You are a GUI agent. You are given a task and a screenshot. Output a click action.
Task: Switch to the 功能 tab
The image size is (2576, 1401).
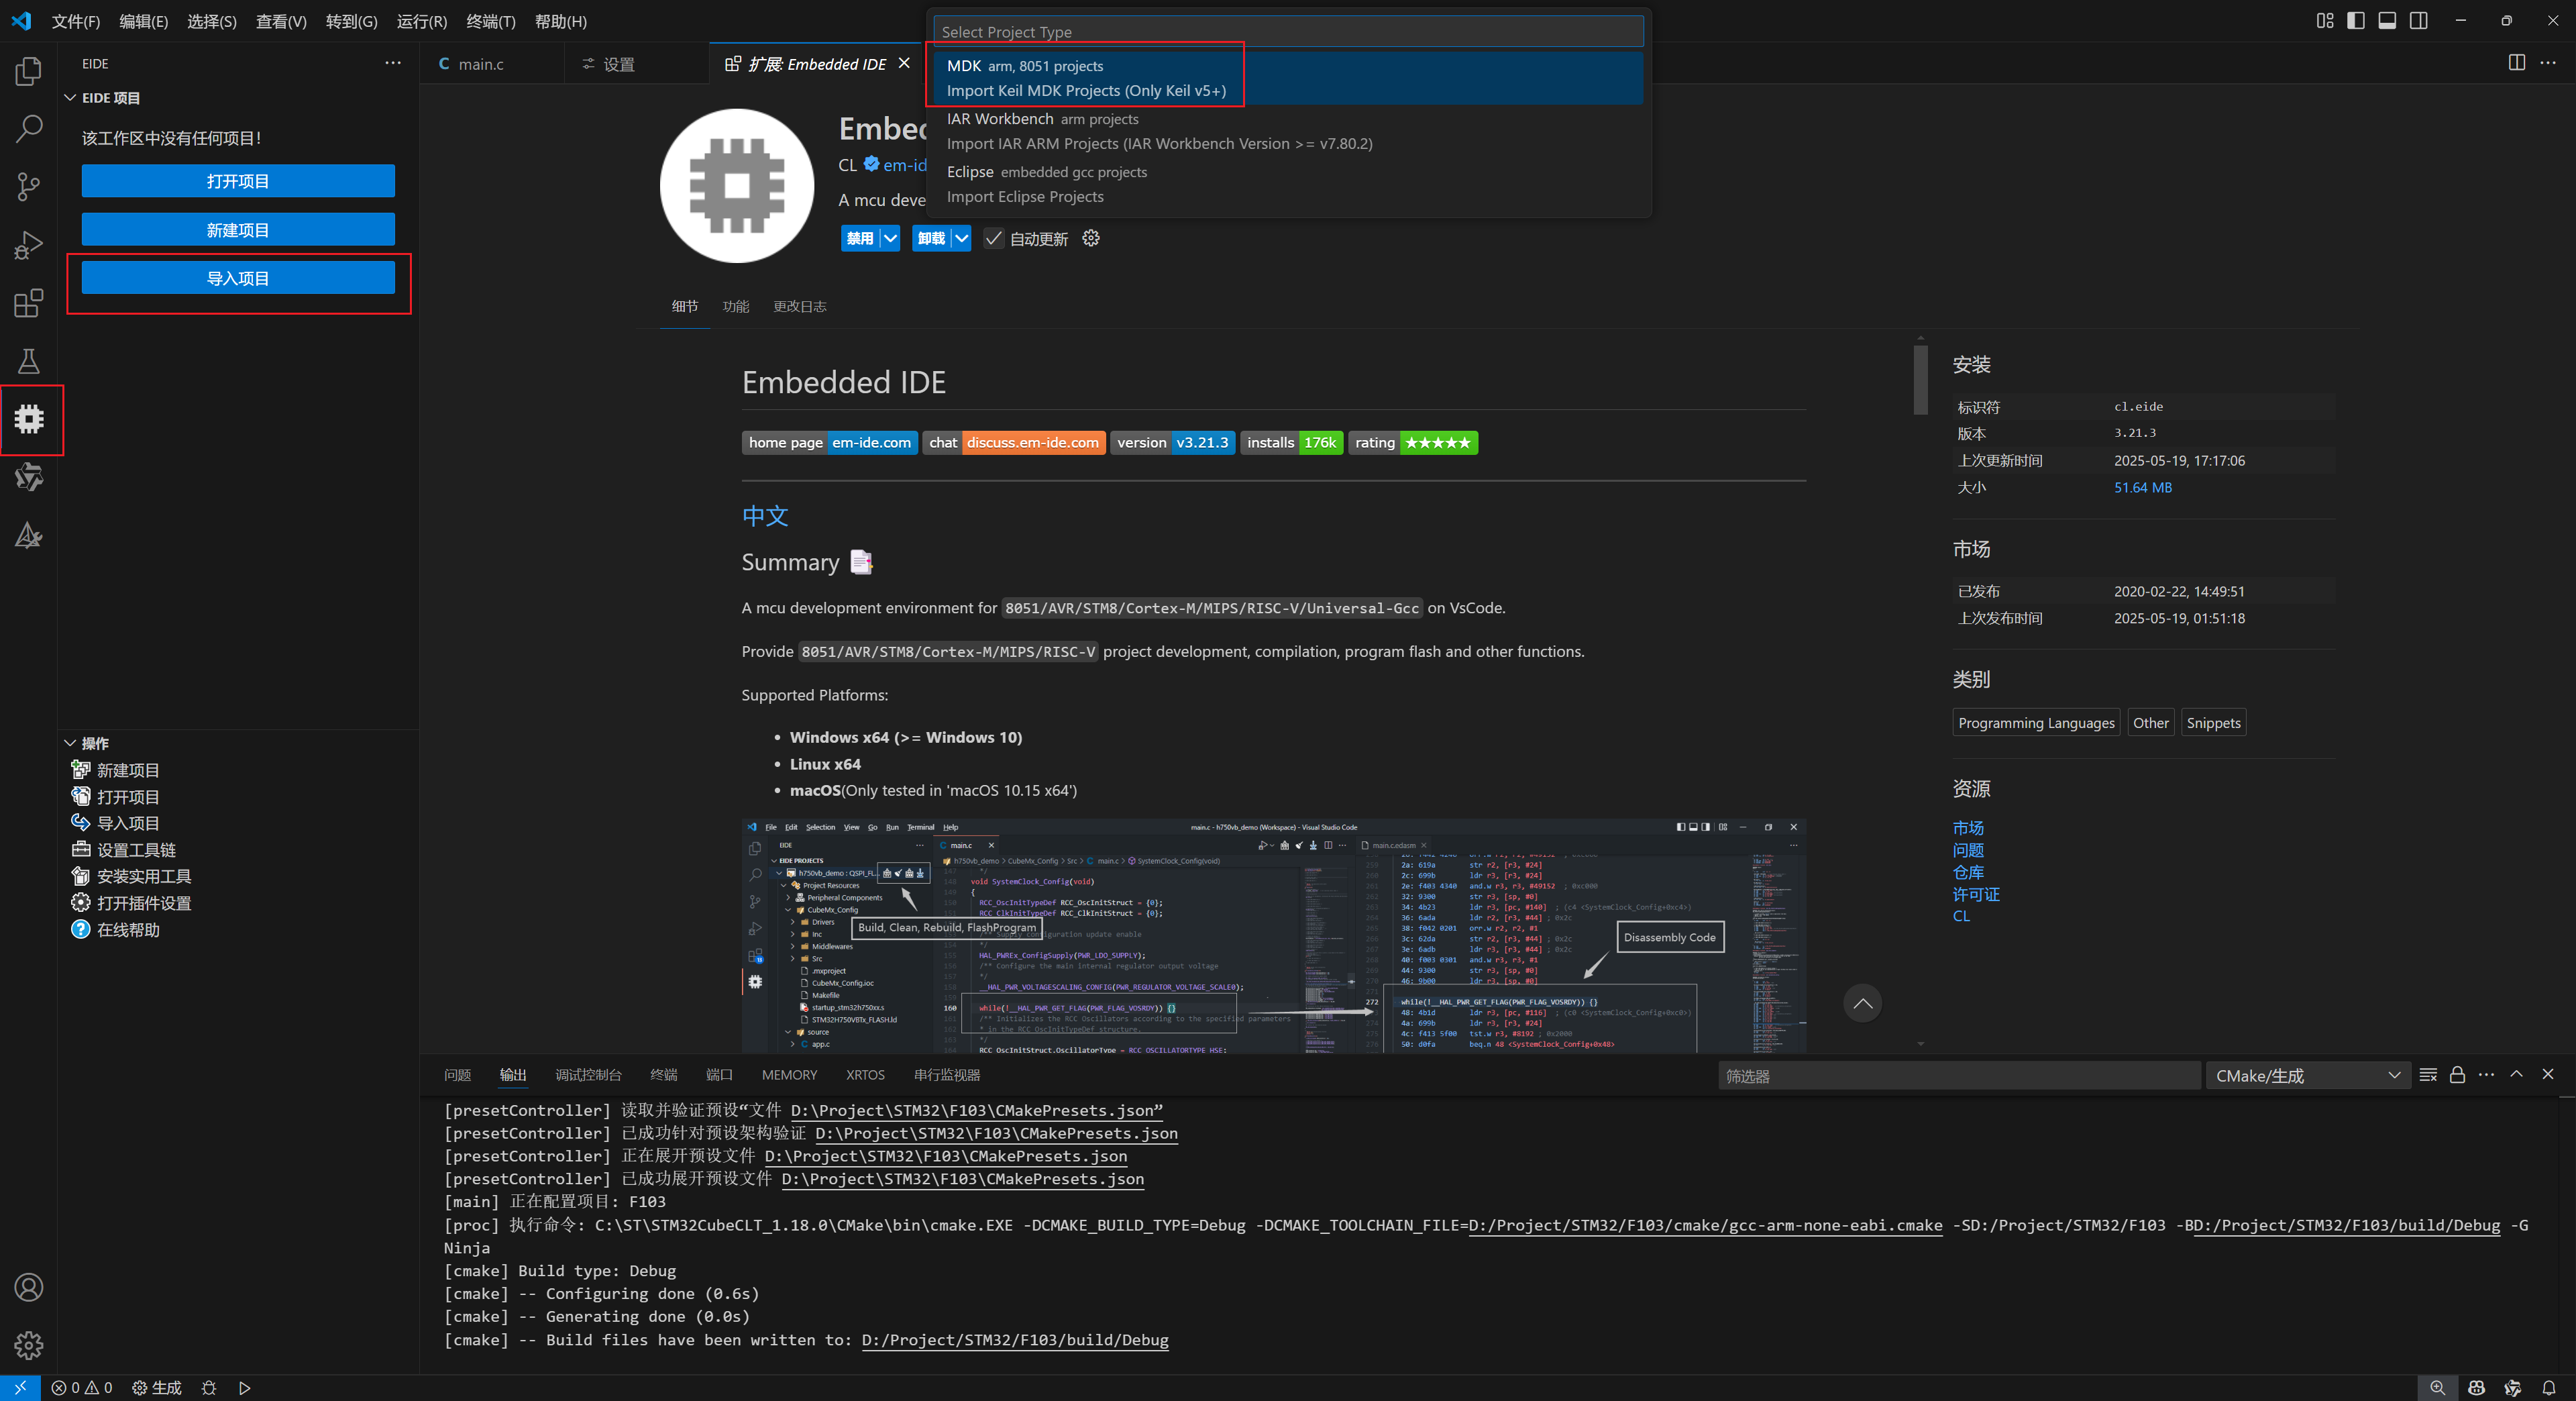[736, 306]
